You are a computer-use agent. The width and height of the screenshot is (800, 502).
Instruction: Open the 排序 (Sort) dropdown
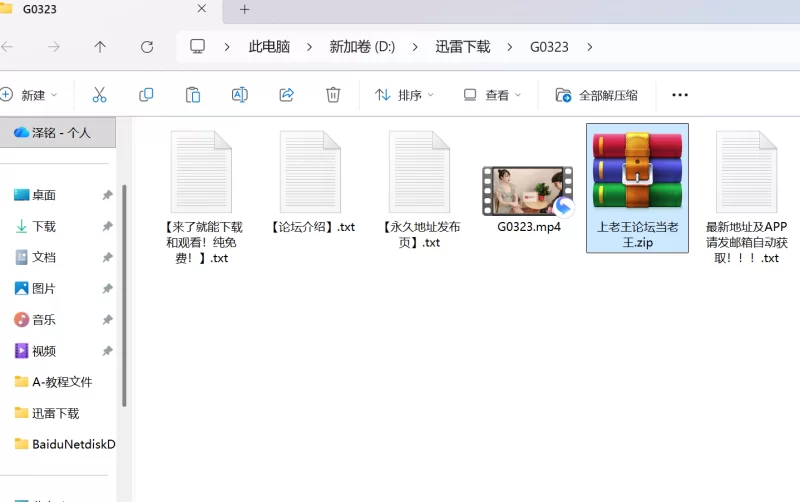[404, 95]
